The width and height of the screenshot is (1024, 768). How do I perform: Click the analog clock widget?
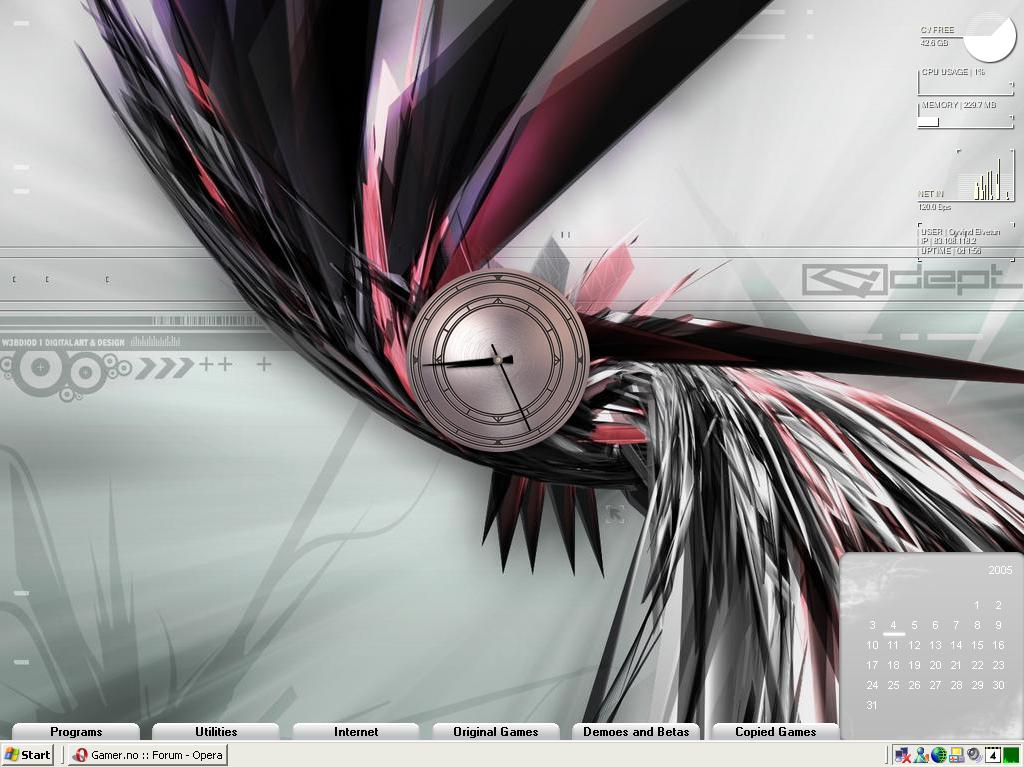click(x=498, y=360)
